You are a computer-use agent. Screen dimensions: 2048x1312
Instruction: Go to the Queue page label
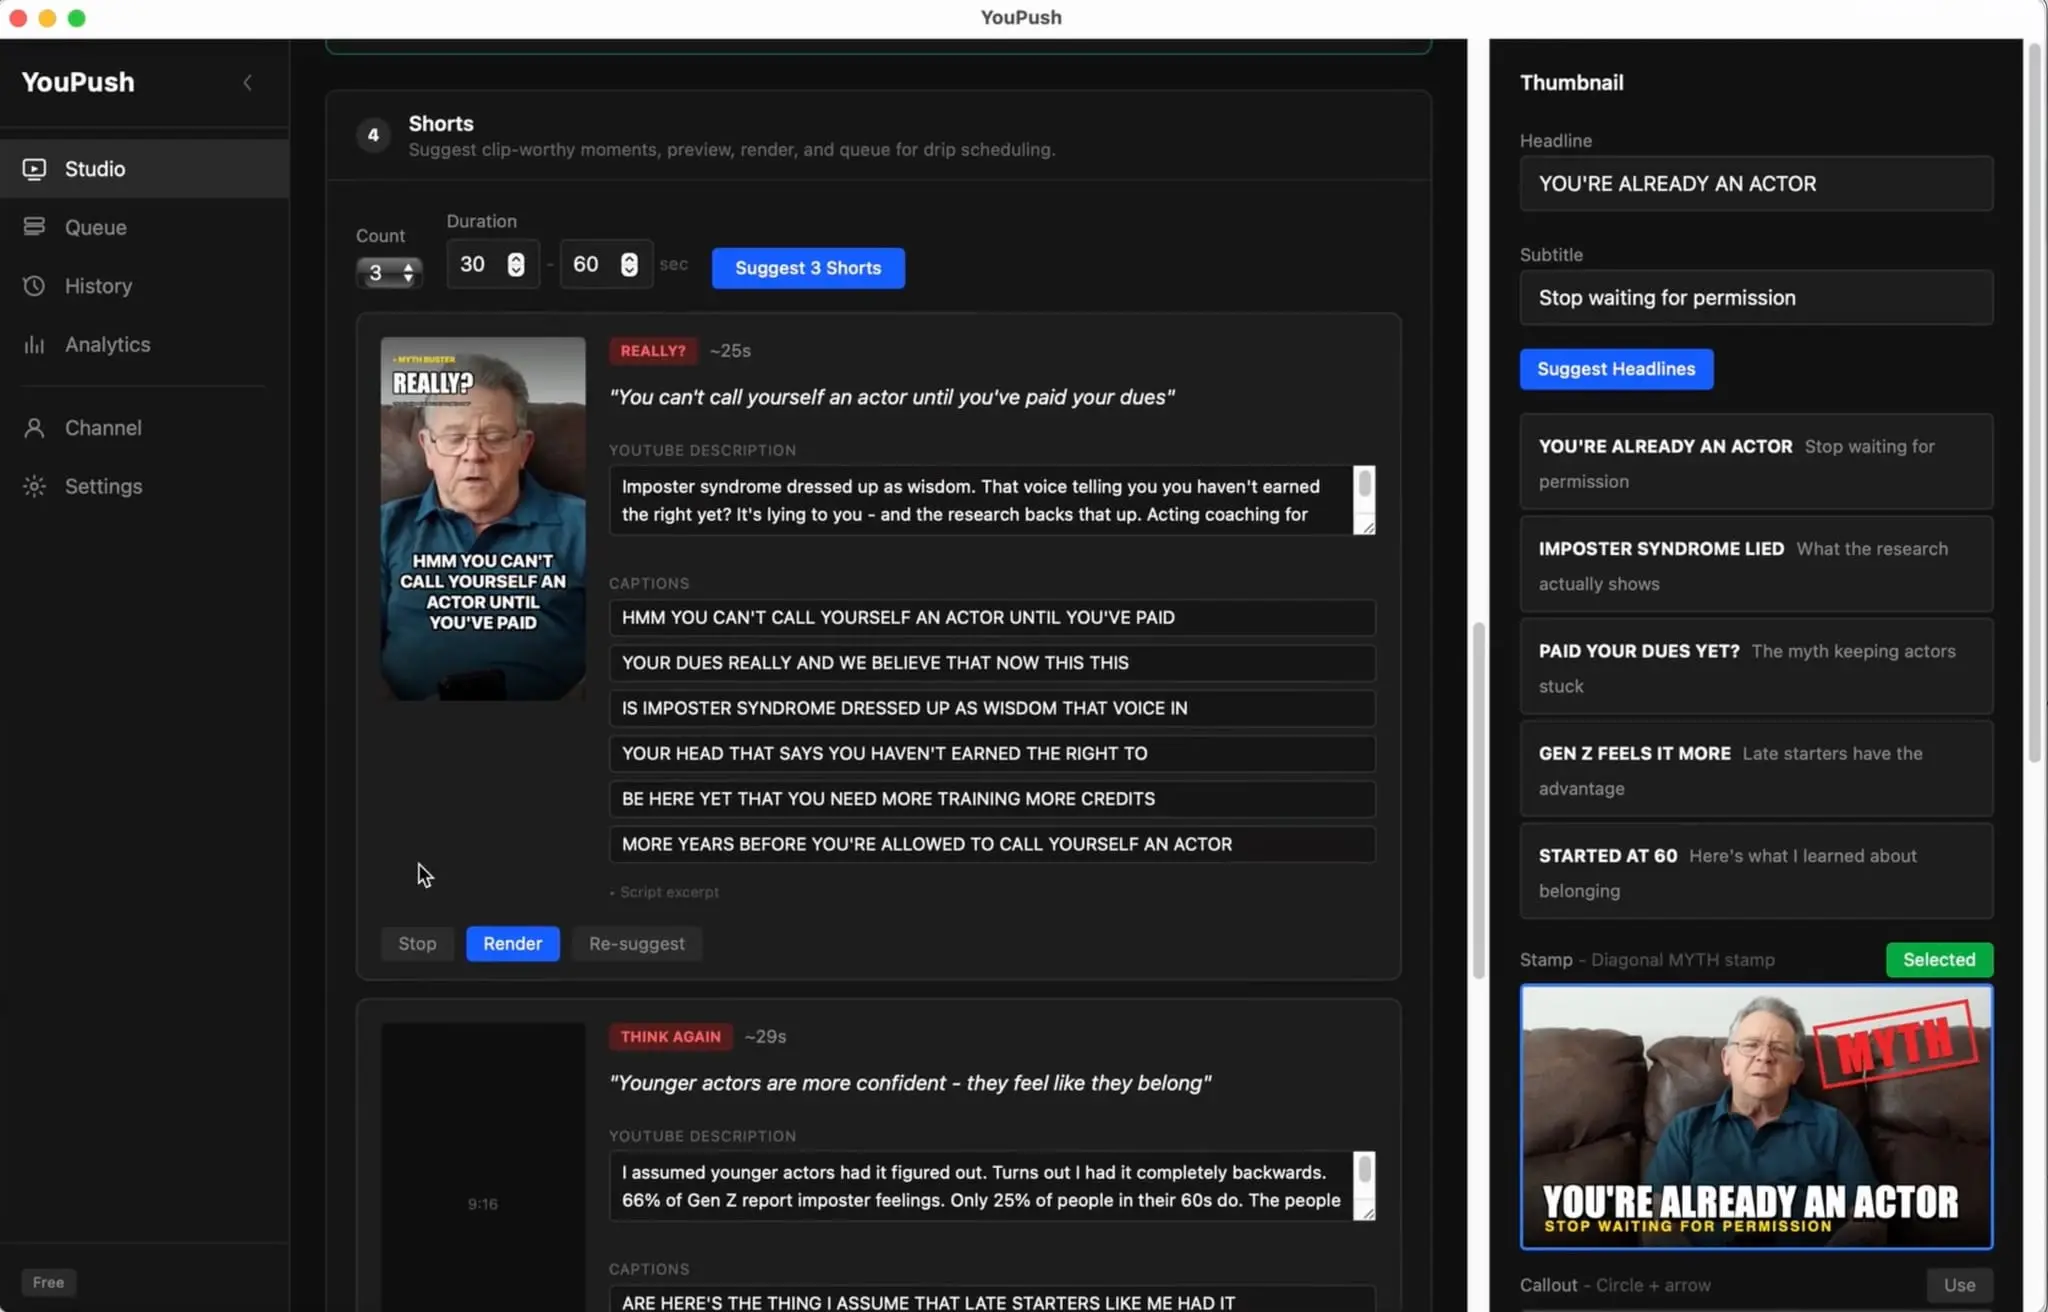pyautogui.click(x=96, y=227)
